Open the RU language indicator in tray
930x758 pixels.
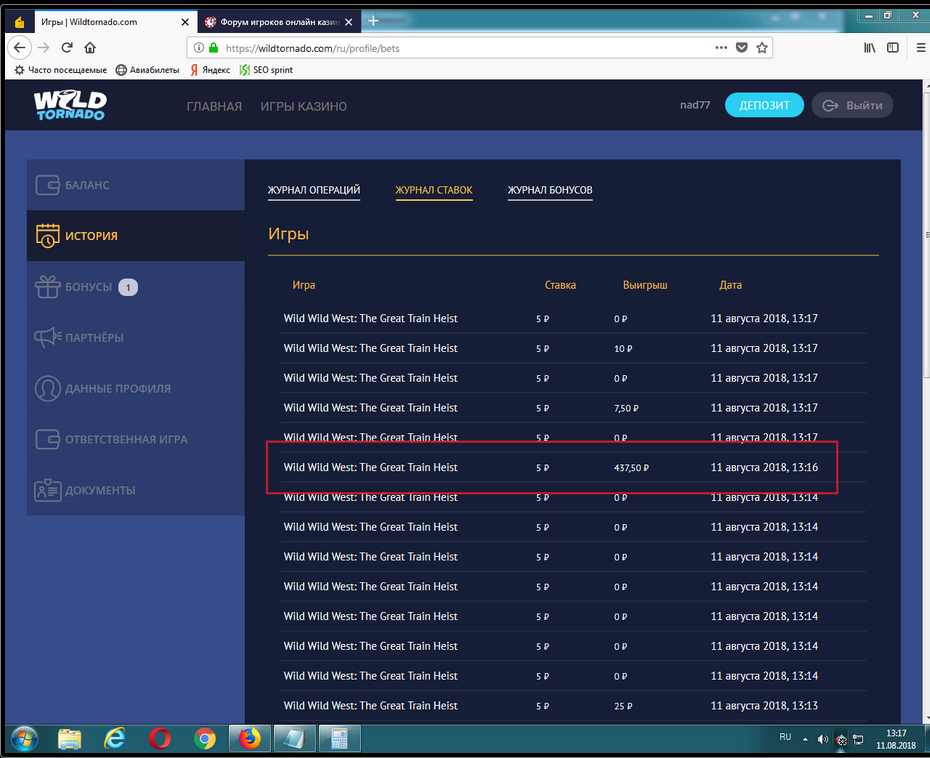coord(785,737)
